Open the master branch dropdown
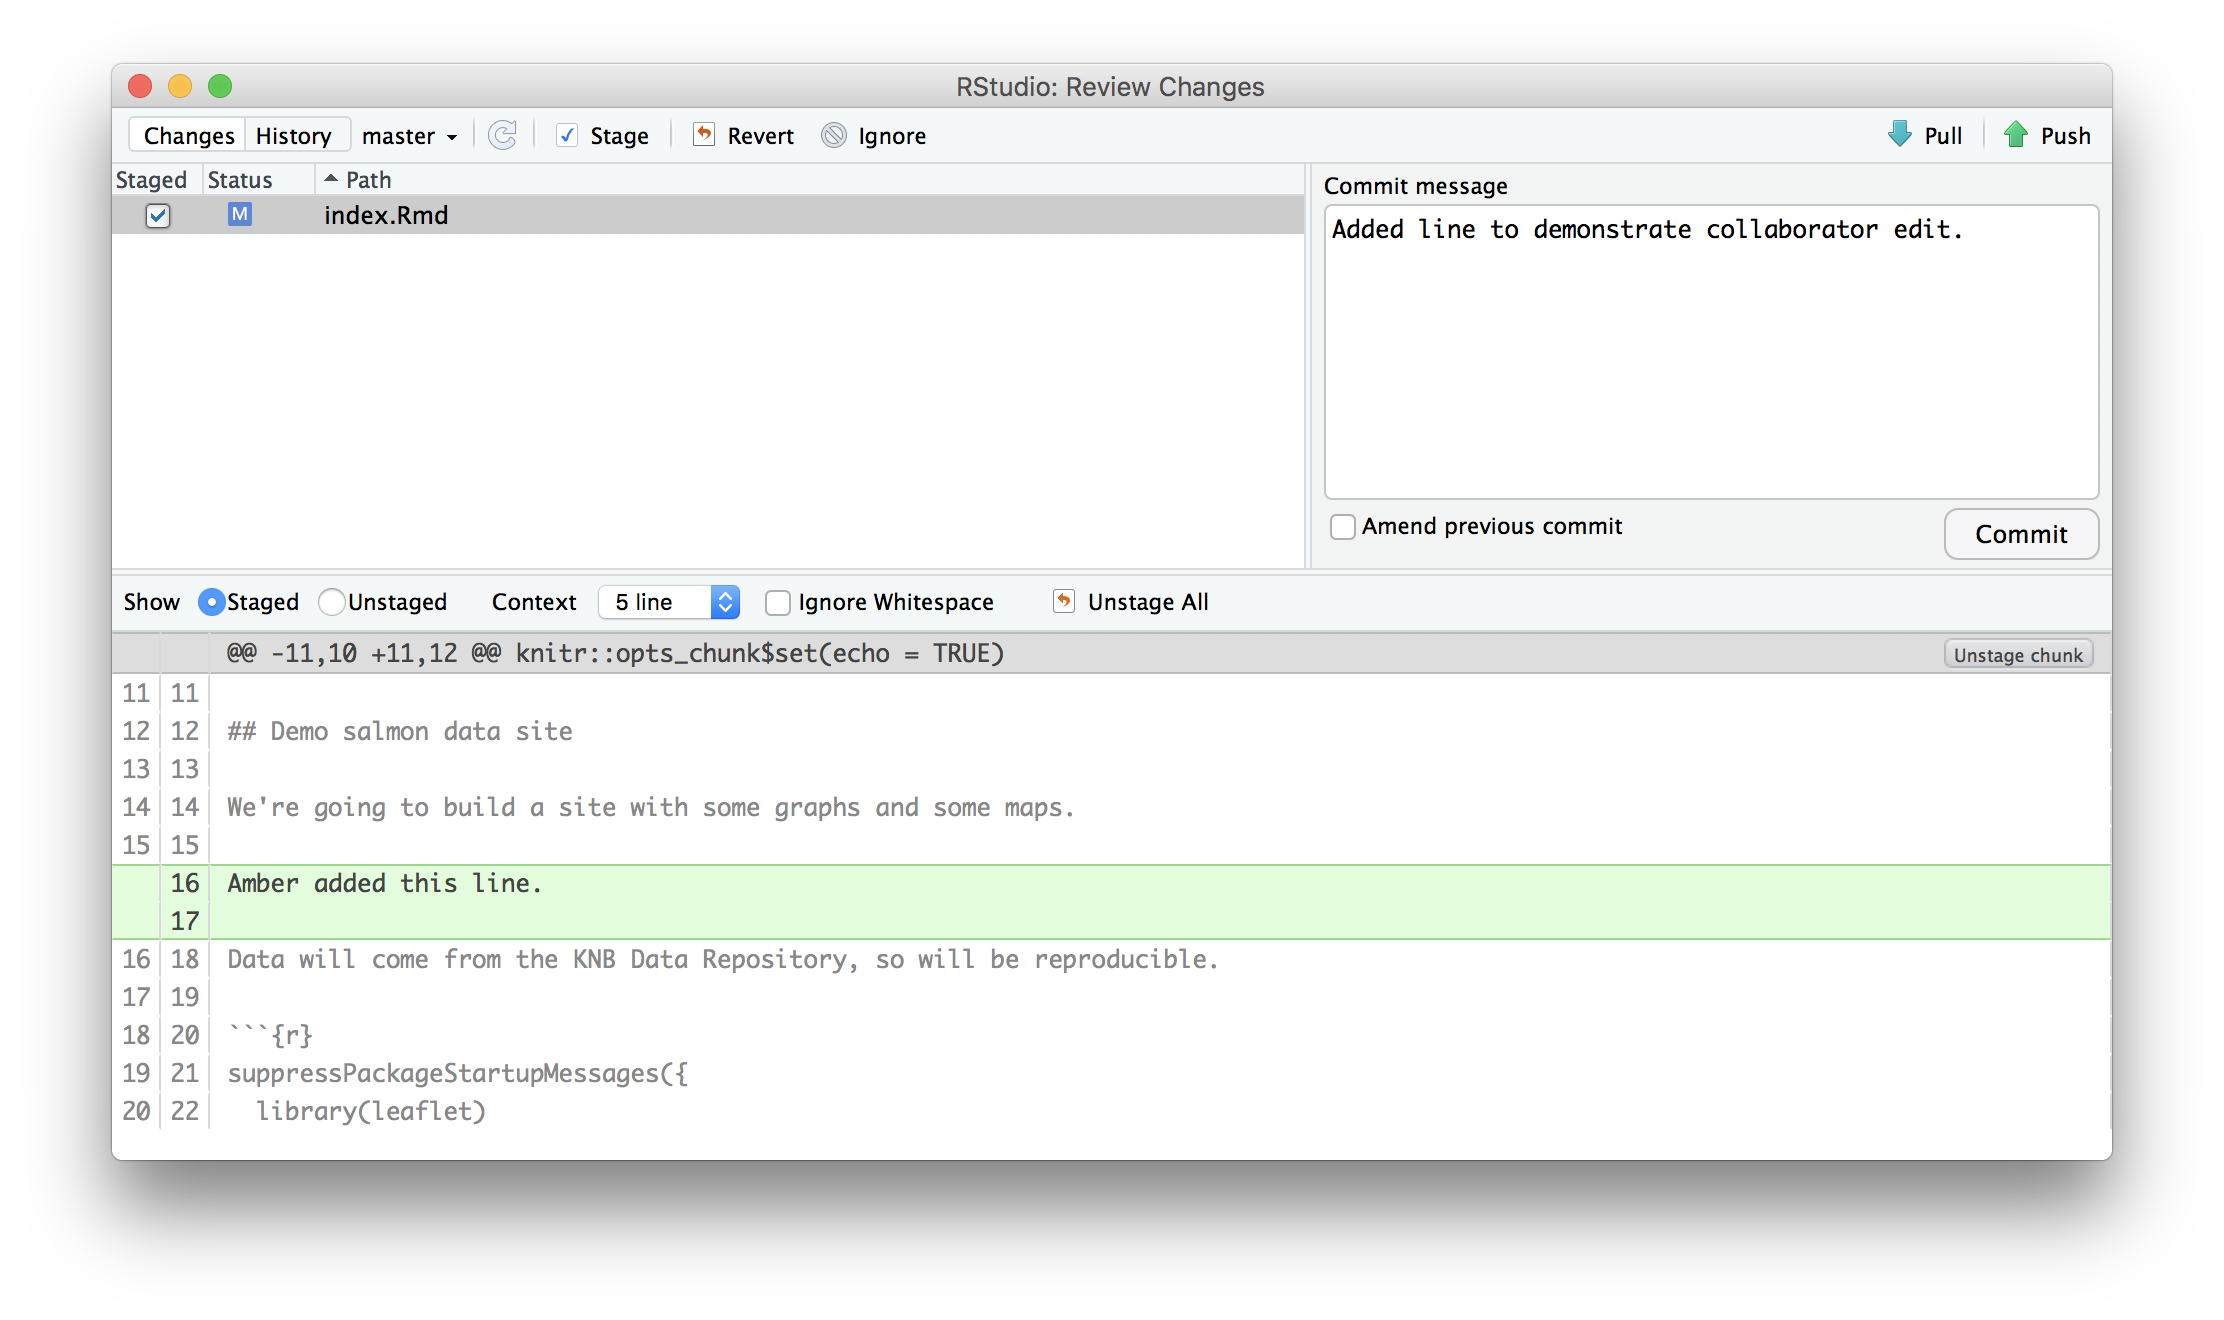 click(409, 136)
